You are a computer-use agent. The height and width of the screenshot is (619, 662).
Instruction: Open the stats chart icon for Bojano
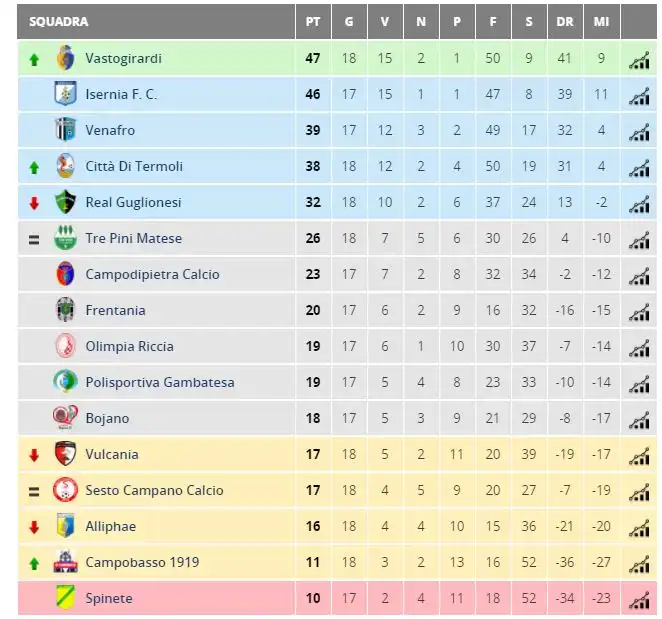(639, 420)
